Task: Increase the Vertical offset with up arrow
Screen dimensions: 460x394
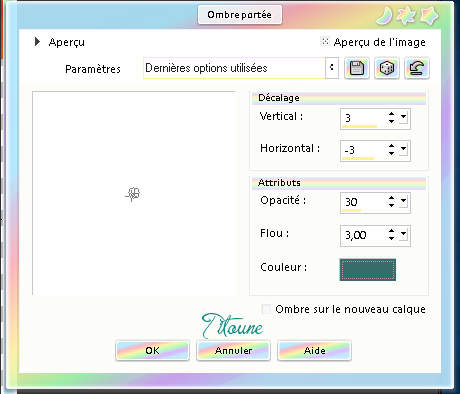Action: [391, 114]
